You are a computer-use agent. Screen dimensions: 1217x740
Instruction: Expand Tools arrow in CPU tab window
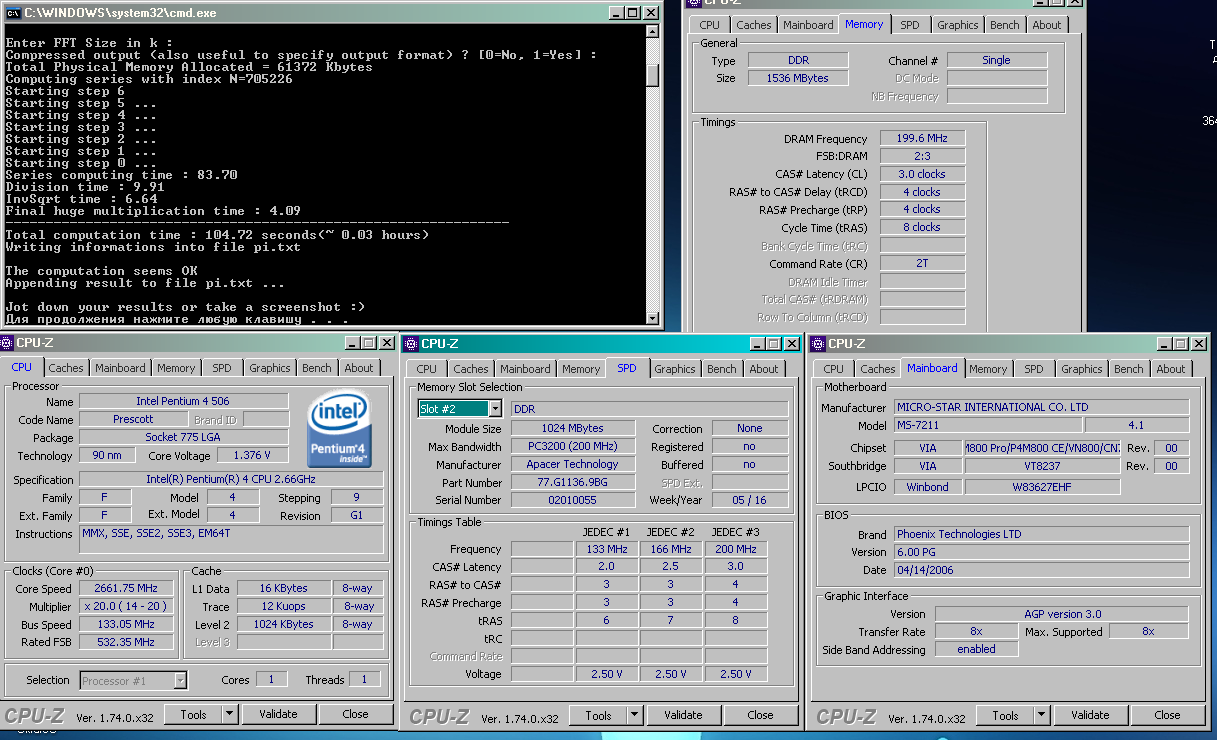tap(229, 714)
